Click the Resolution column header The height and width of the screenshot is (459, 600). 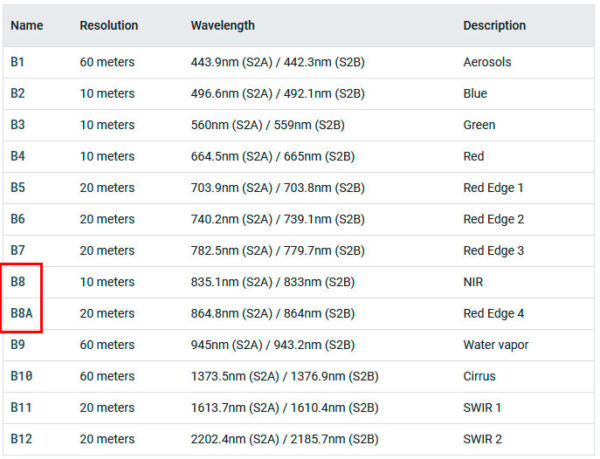[x=109, y=25]
